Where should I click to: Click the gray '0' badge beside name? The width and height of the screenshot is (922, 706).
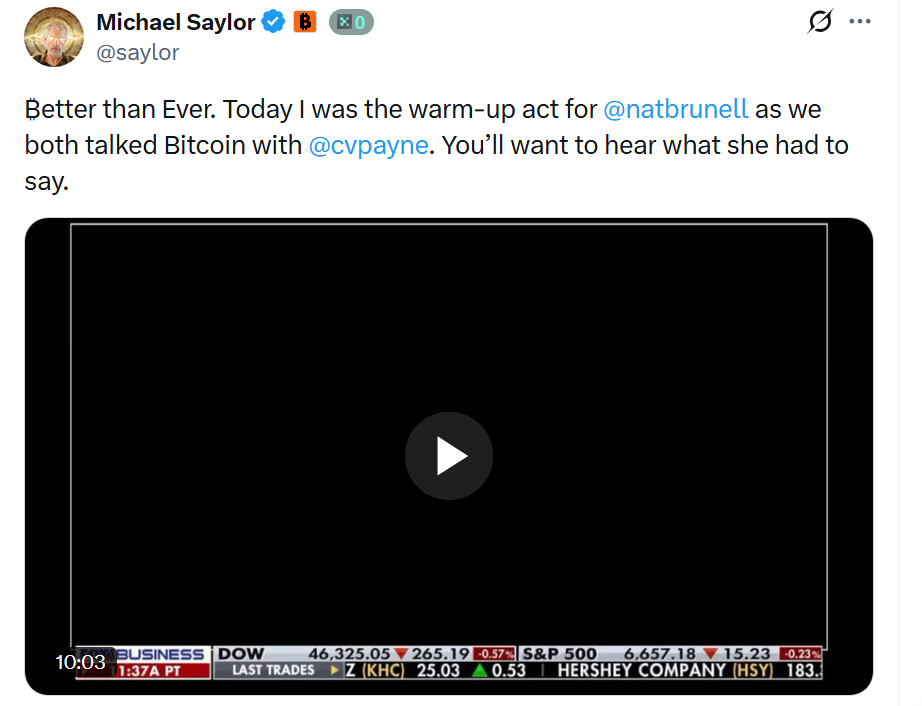coord(351,22)
